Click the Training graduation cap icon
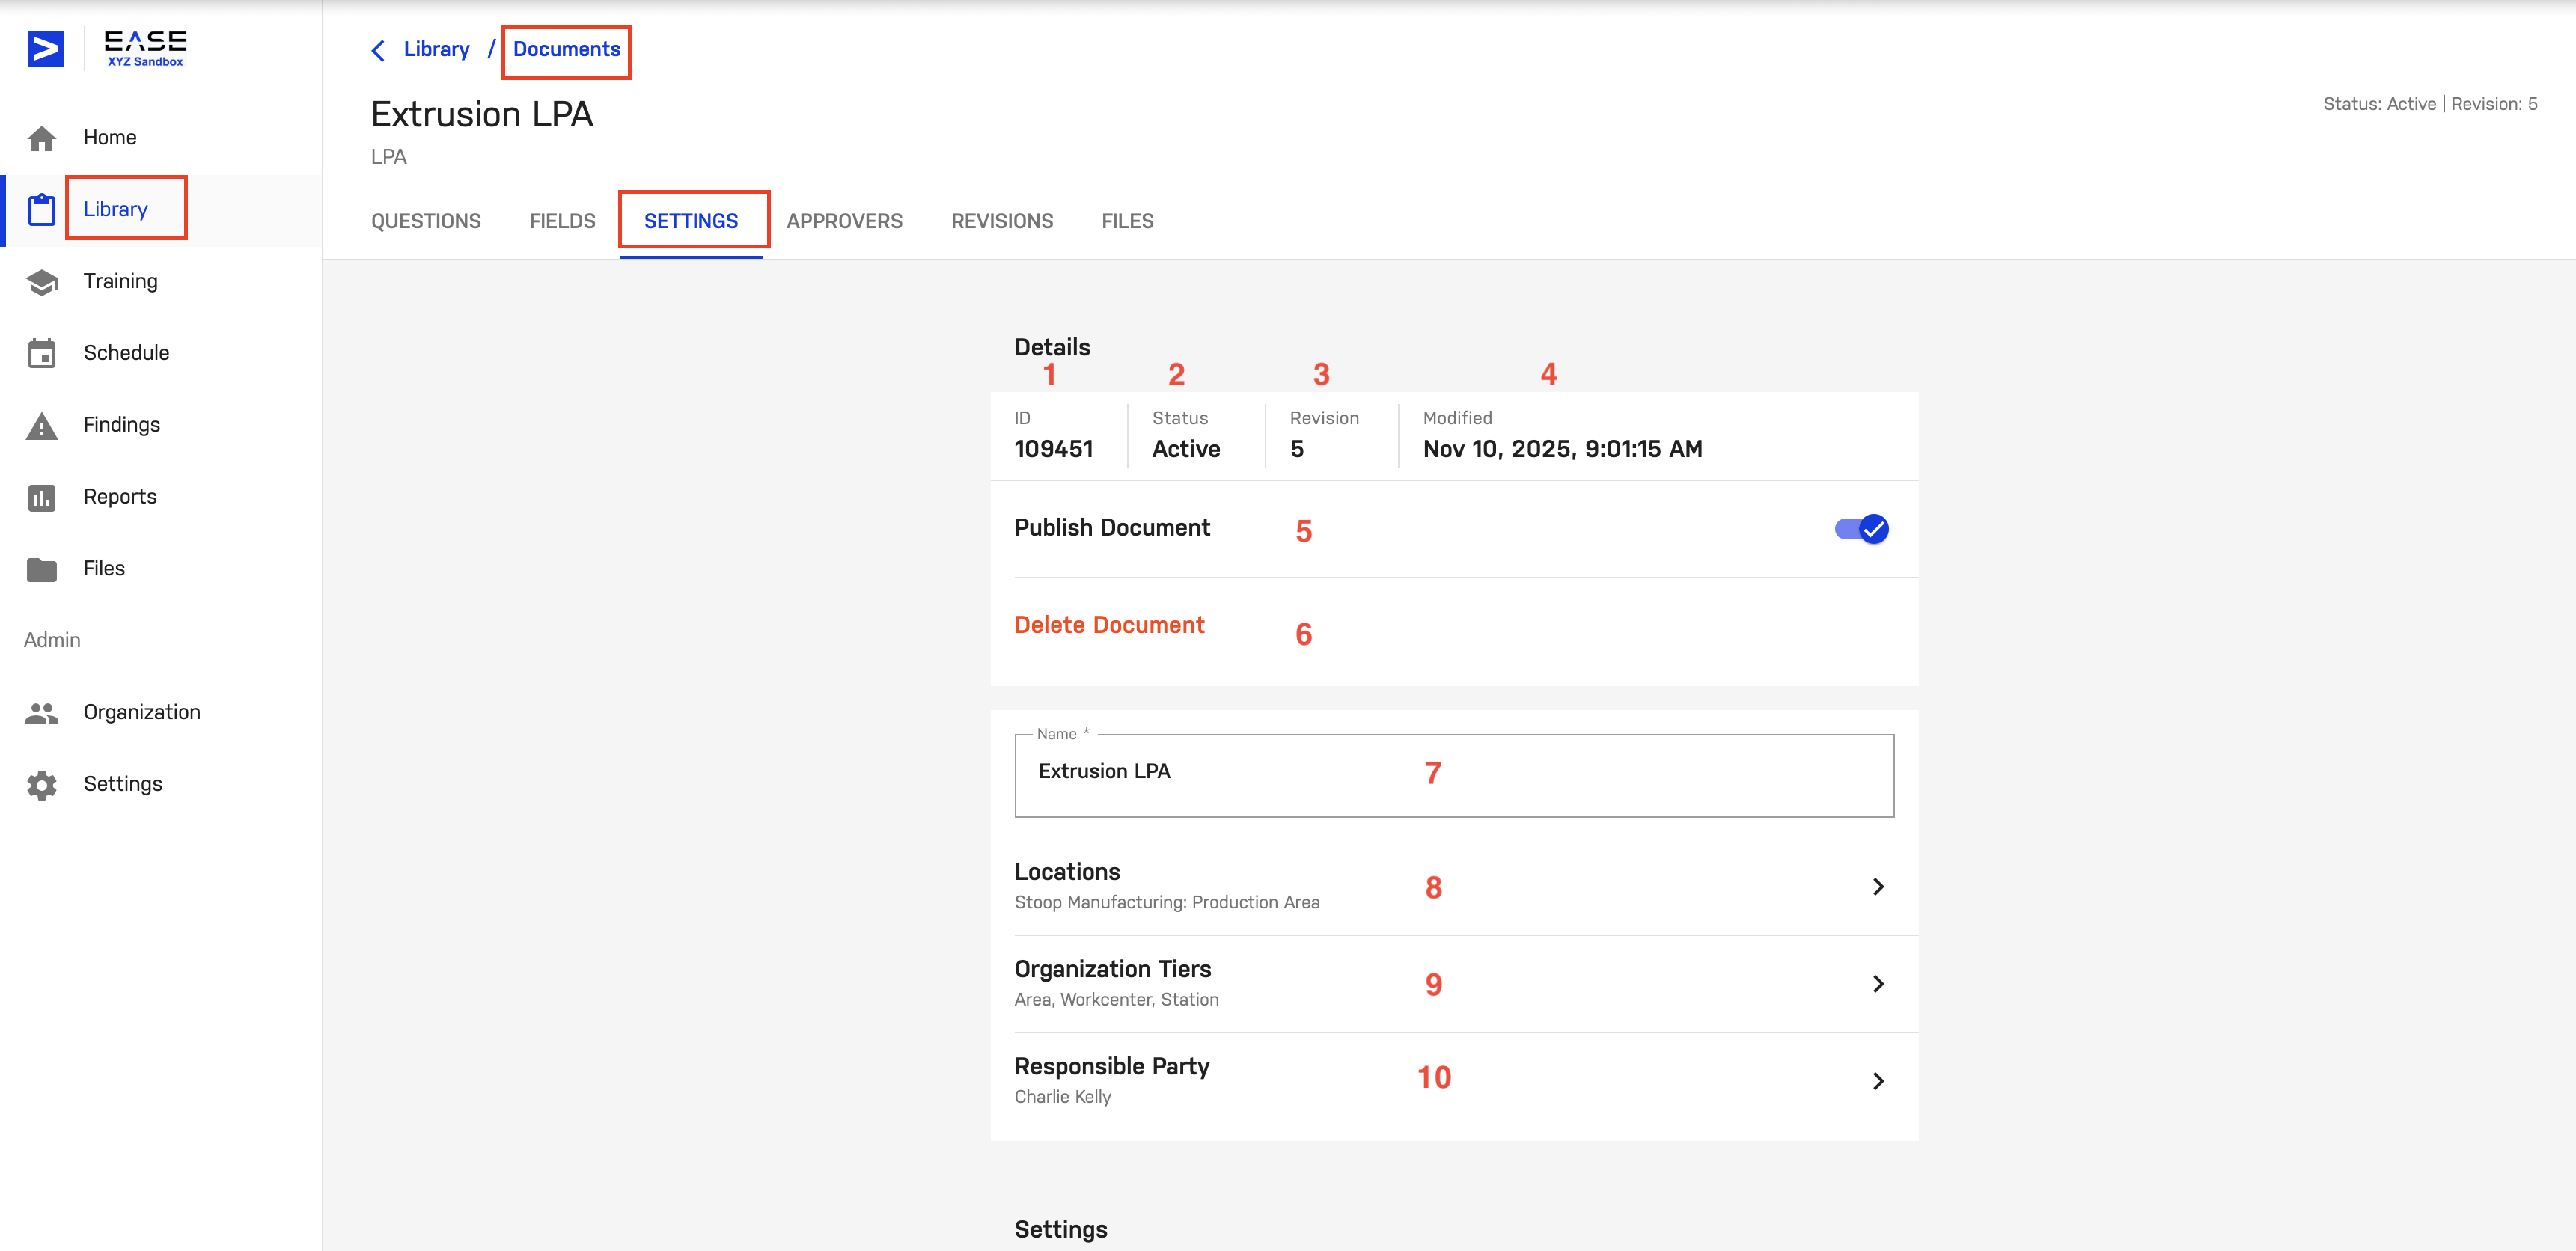 (x=42, y=282)
